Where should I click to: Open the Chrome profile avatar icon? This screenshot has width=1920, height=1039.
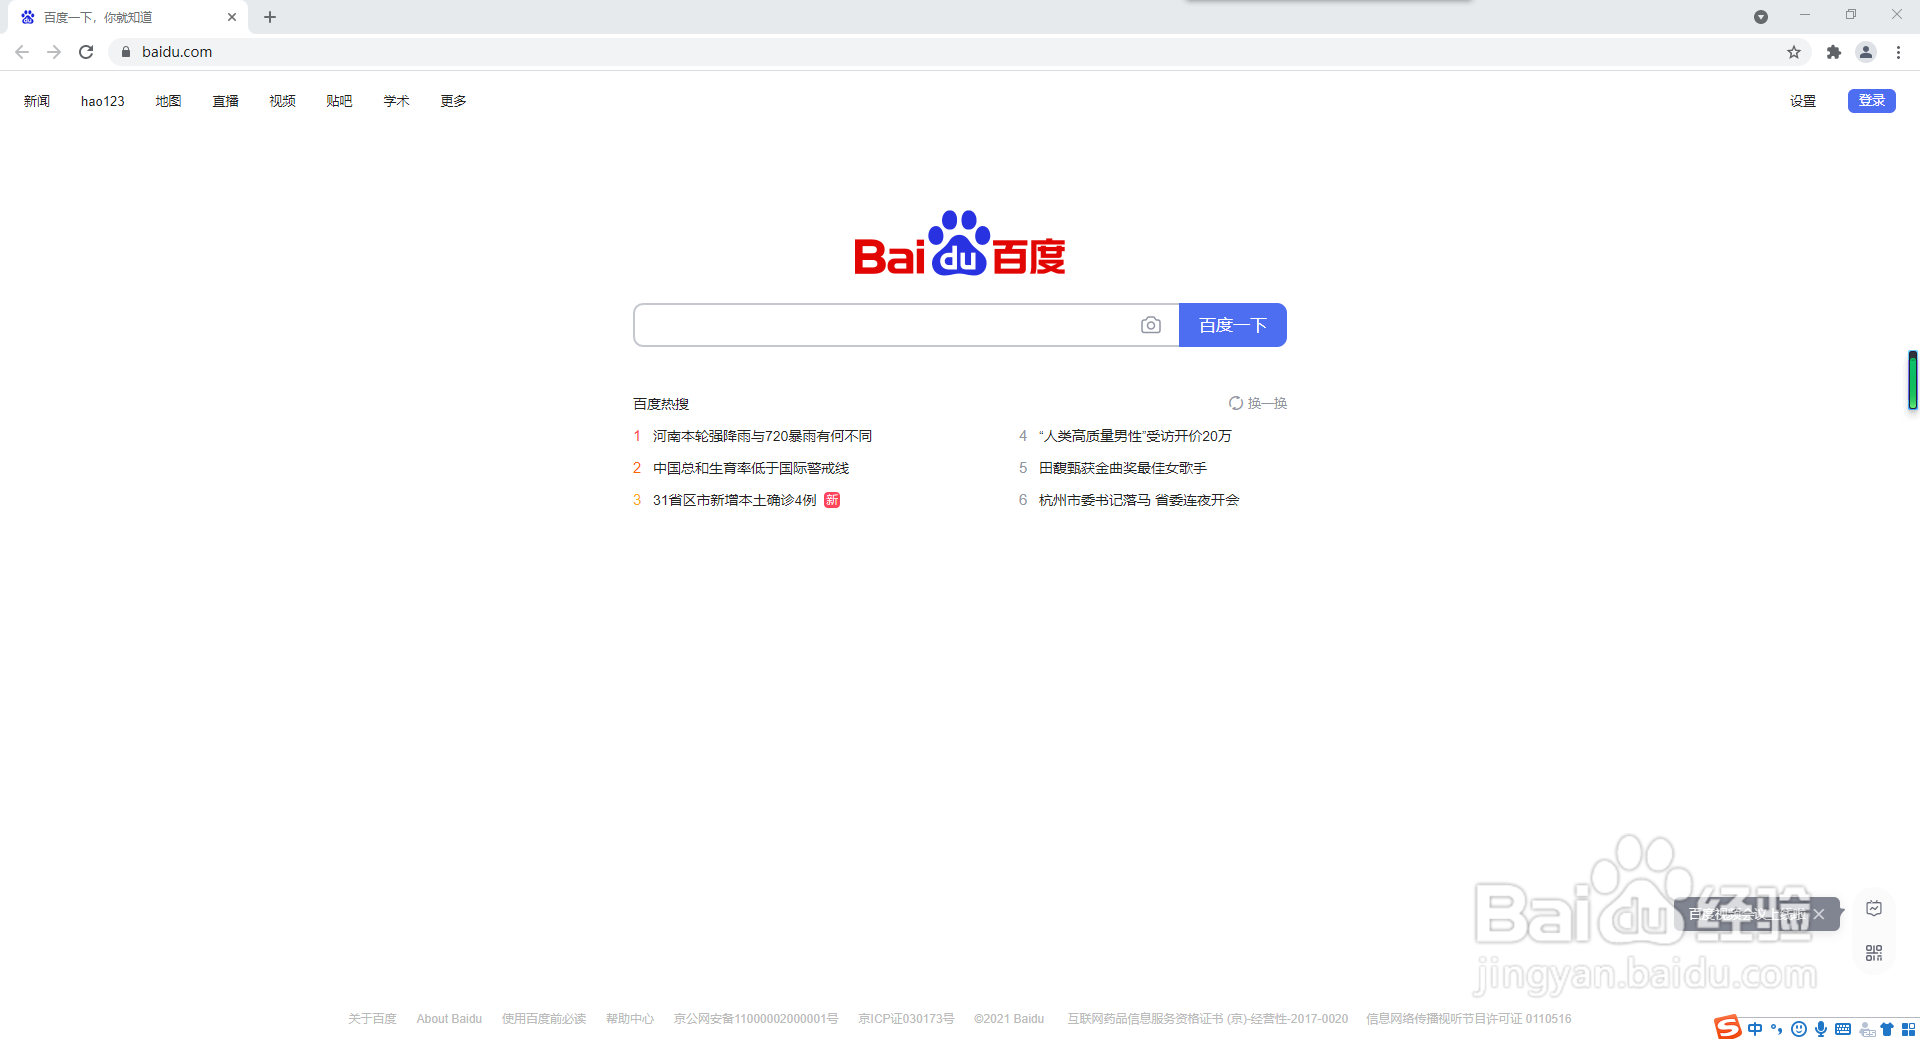[x=1866, y=52]
